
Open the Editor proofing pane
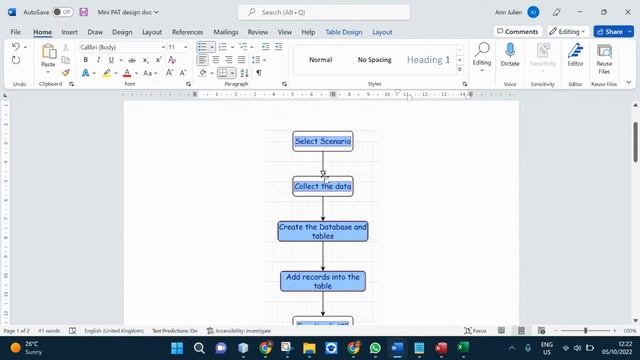pos(575,55)
